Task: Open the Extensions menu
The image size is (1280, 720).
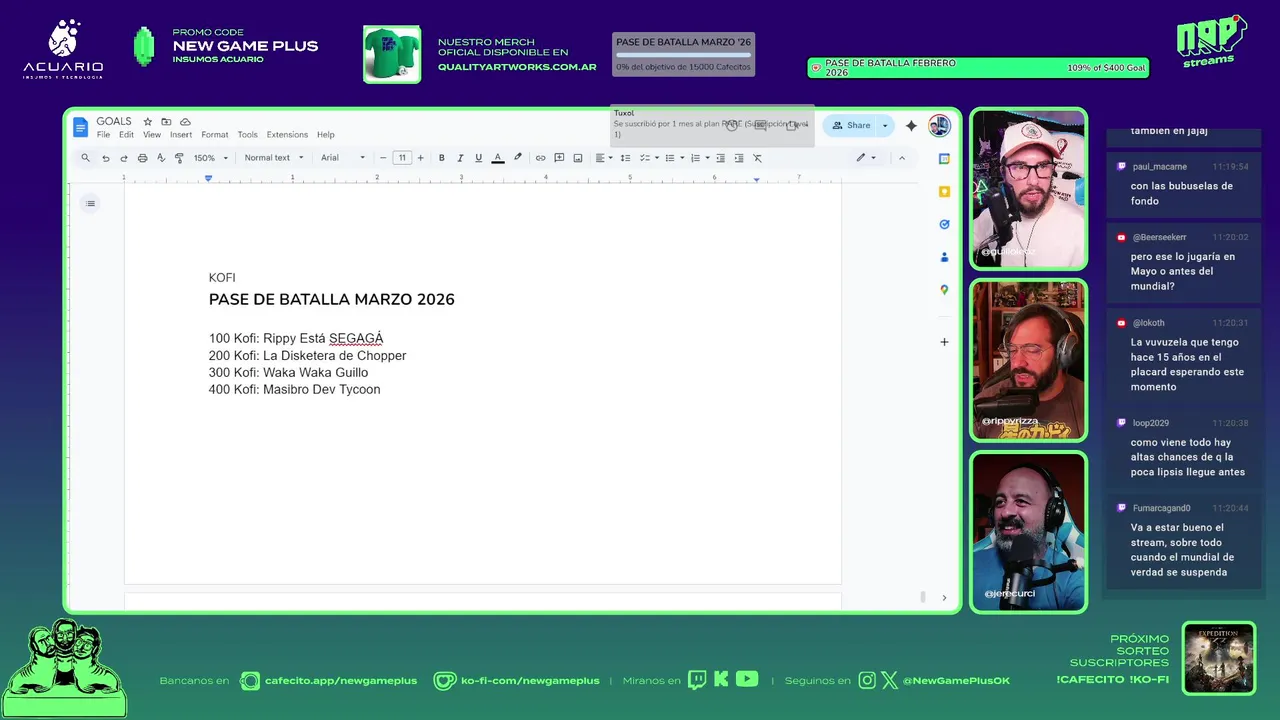Action: tap(287, 135)
